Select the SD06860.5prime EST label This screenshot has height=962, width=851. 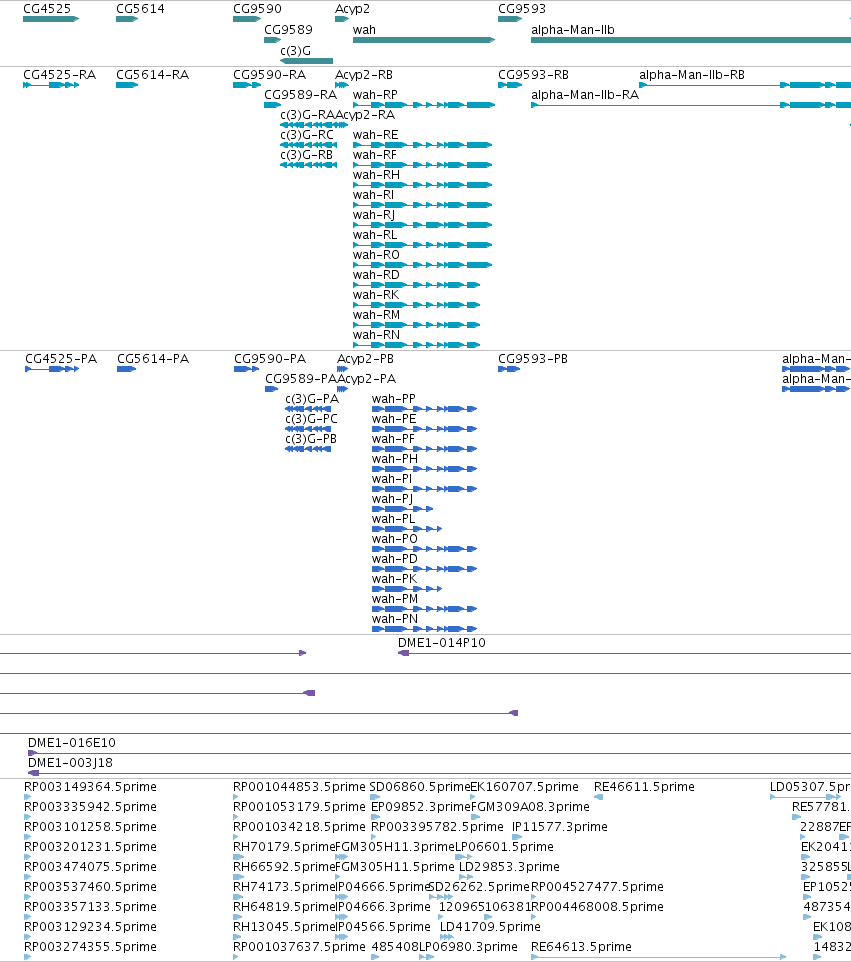420,787
